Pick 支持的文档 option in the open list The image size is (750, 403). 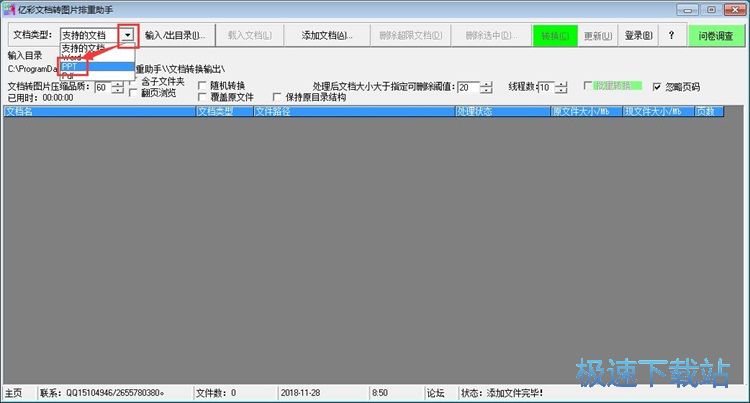[x=97, y=48]
